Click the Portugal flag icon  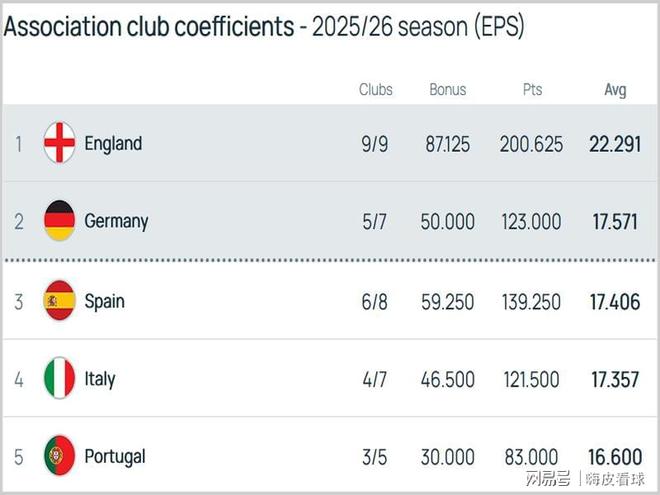pyautogui.click(x=60, y=456)
